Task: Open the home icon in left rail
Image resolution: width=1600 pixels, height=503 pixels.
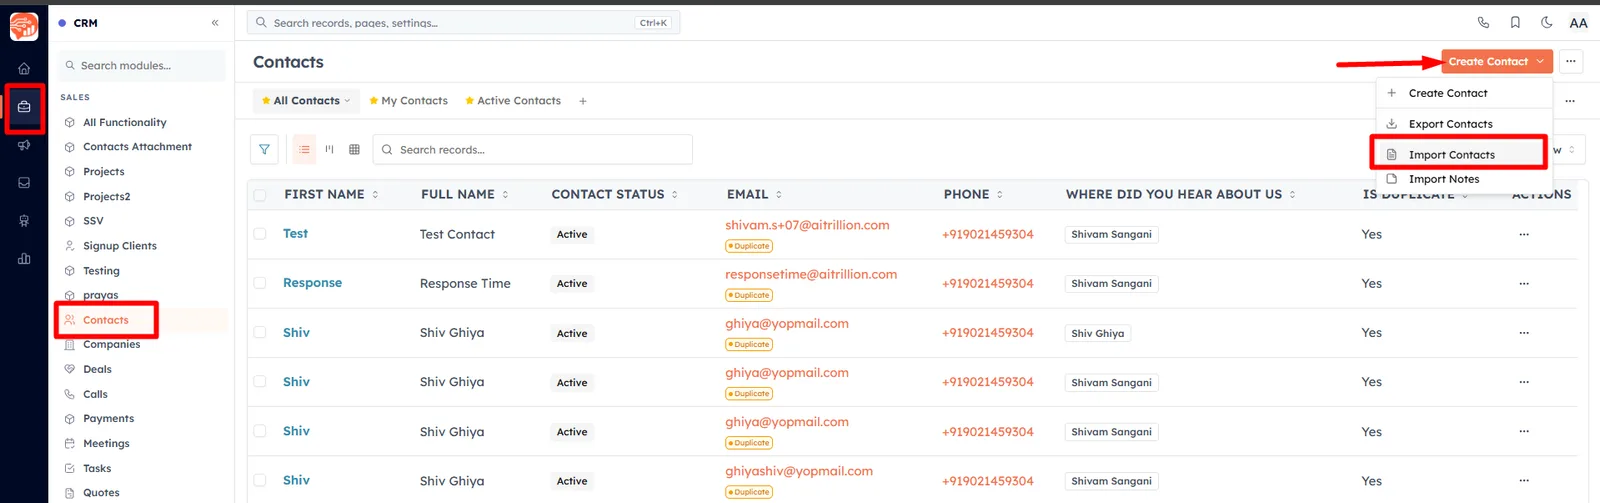Action: click(24, 69)
